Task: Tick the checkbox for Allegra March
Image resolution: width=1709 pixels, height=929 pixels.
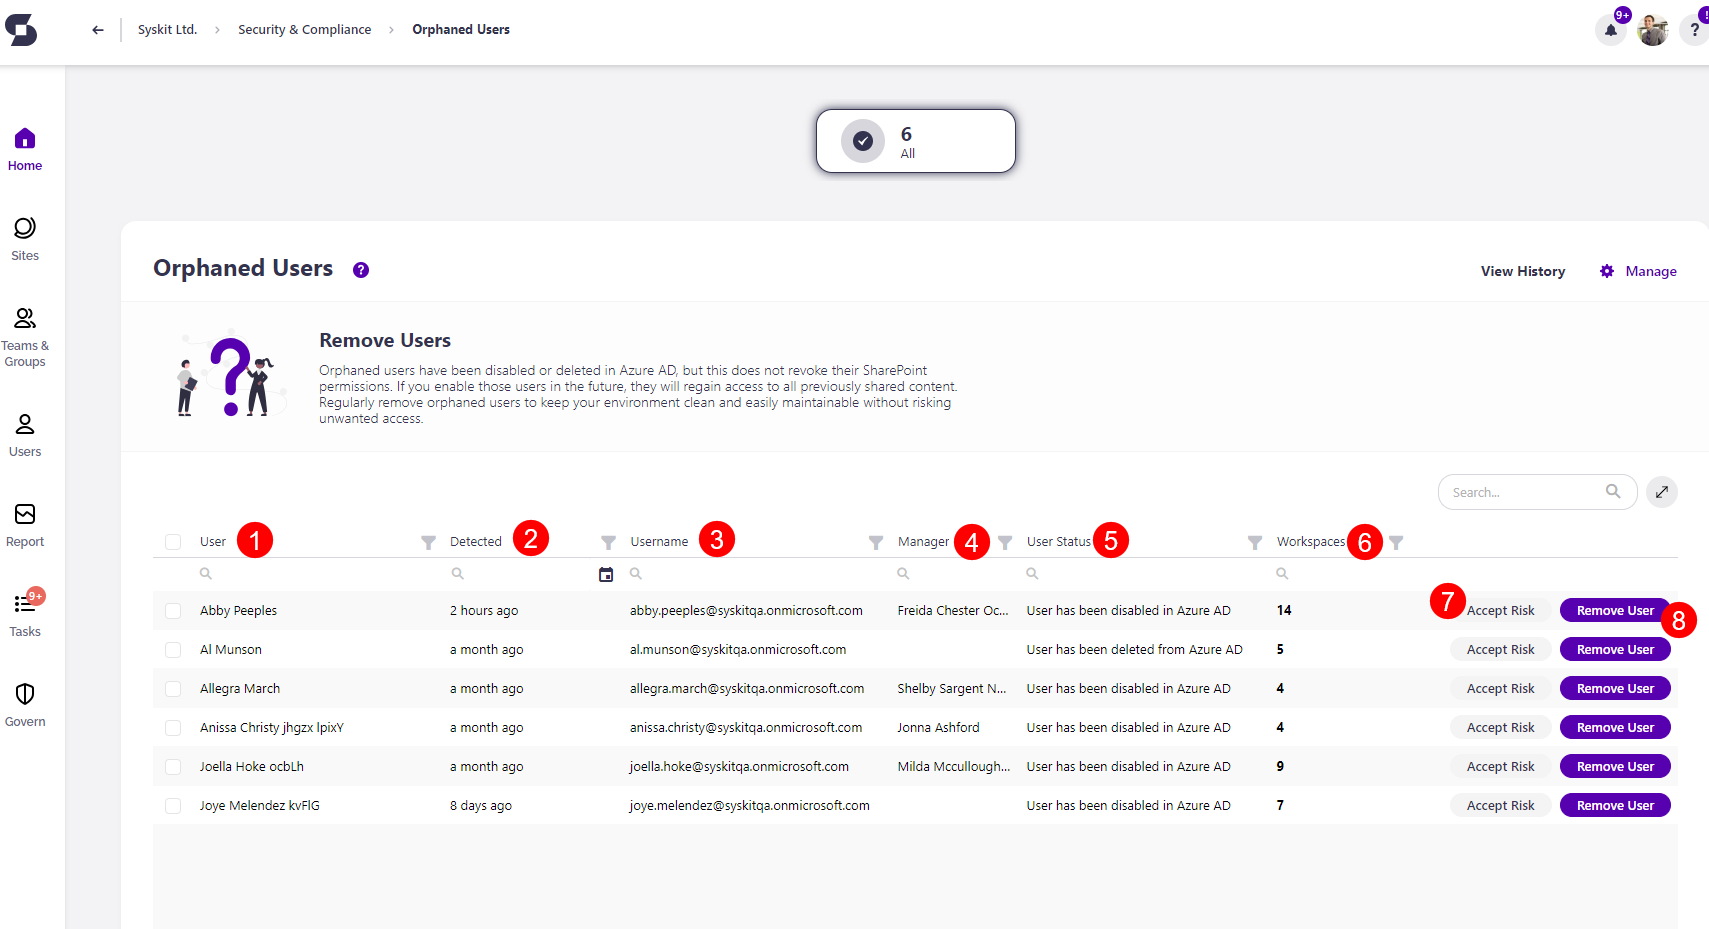Action: (173, 689)
